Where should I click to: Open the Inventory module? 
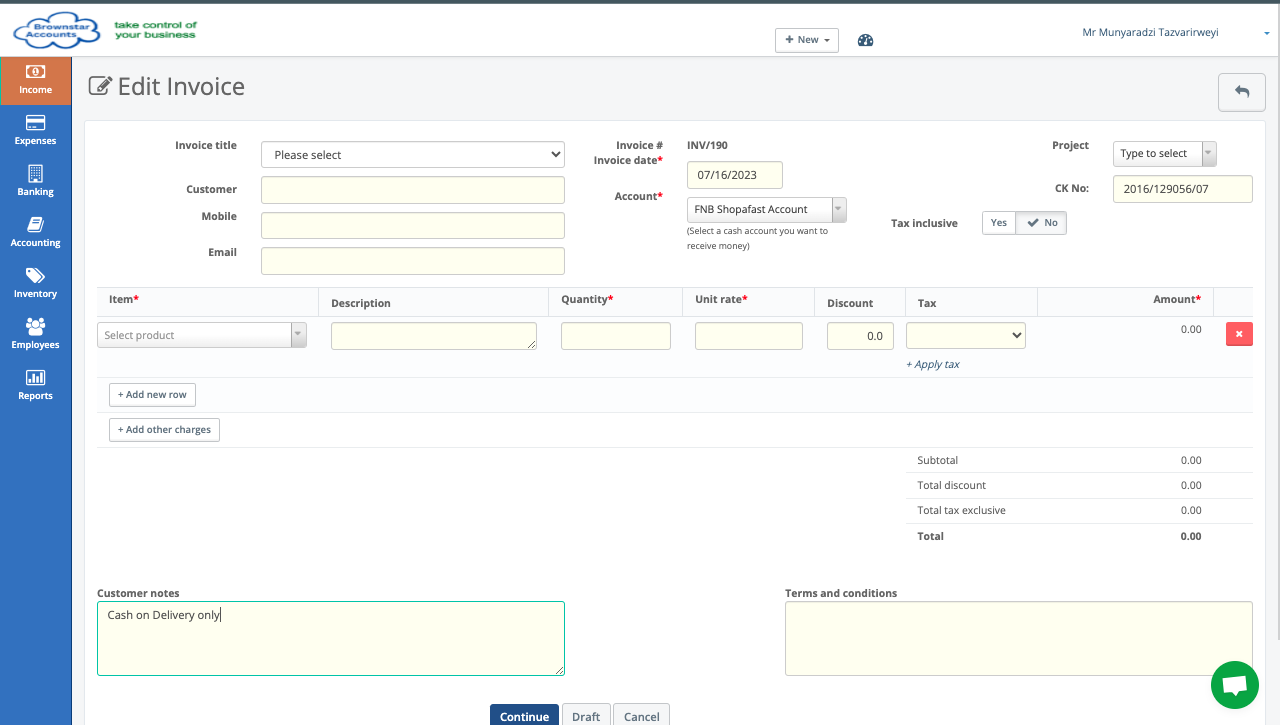click(36, 283)
